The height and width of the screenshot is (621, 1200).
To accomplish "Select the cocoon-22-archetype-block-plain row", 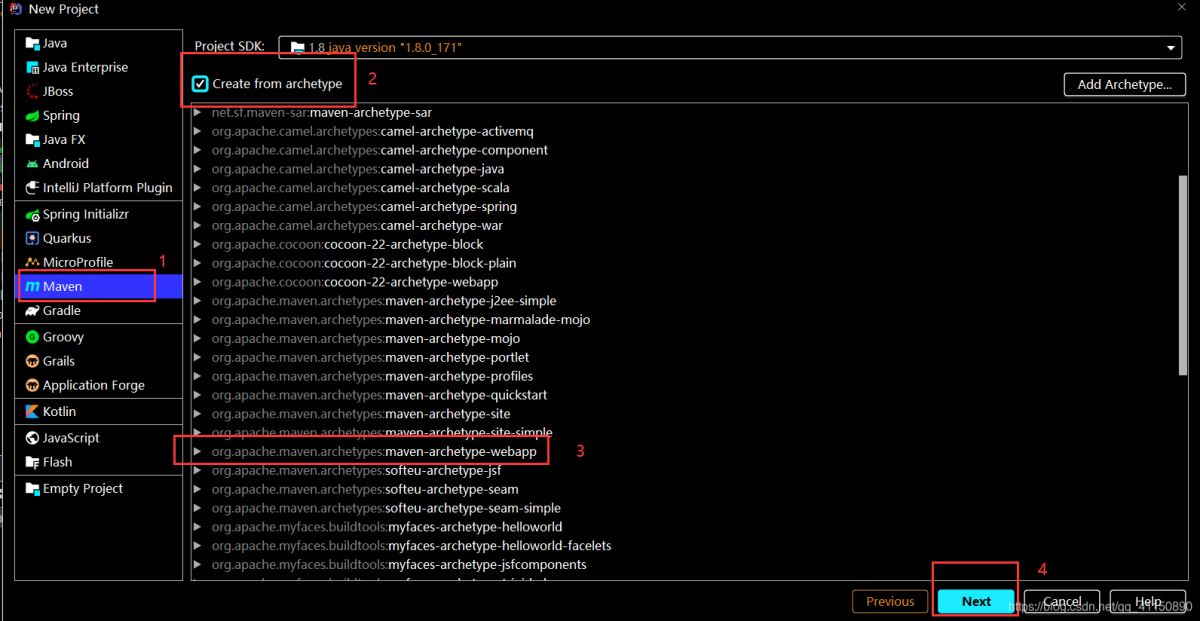I will [x=686, y=263].
